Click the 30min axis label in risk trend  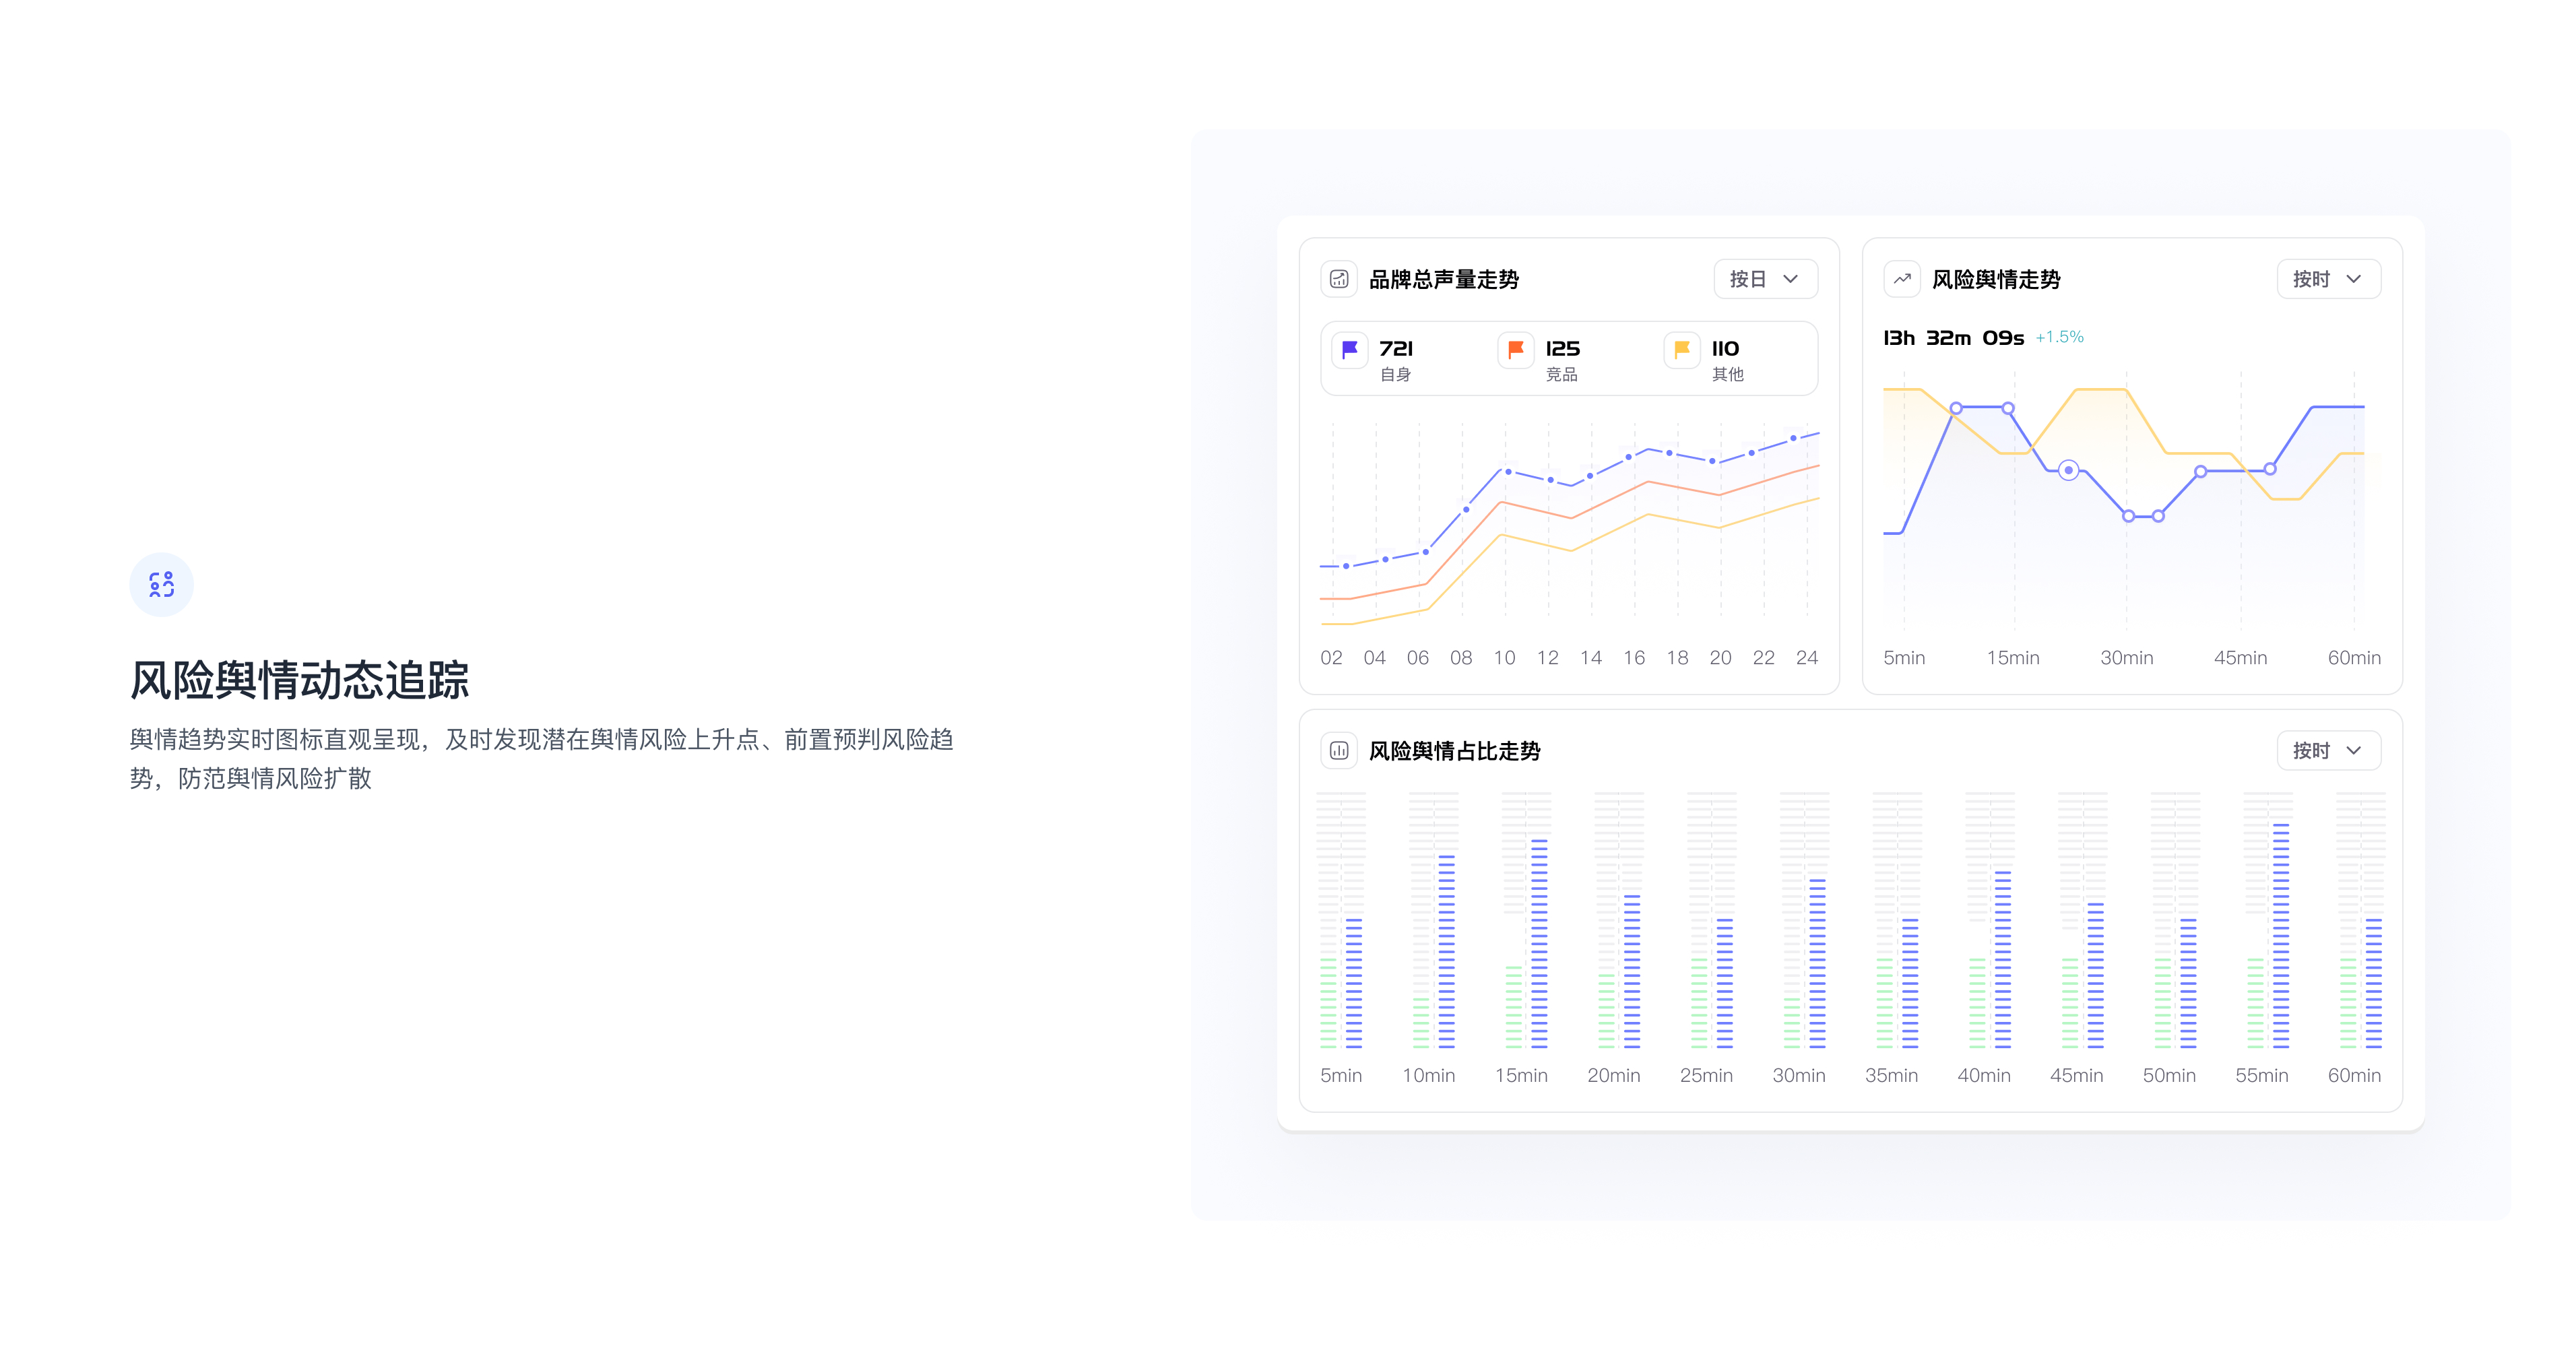pos(2126,658)
